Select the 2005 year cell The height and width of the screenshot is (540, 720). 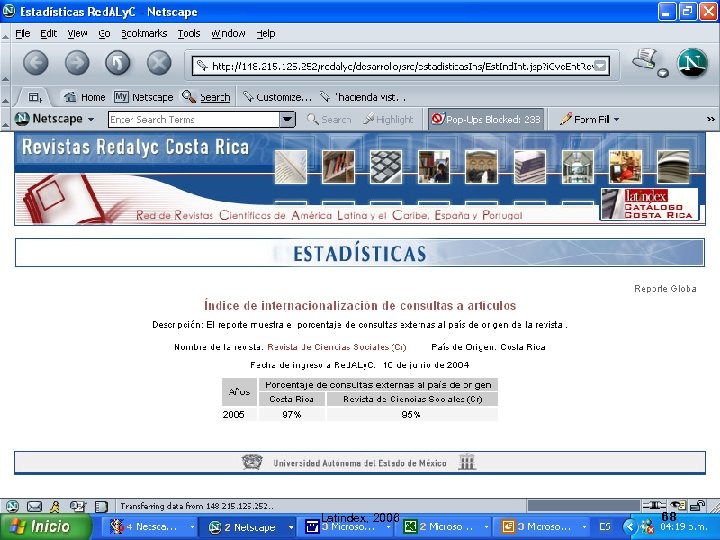point(239,415)
